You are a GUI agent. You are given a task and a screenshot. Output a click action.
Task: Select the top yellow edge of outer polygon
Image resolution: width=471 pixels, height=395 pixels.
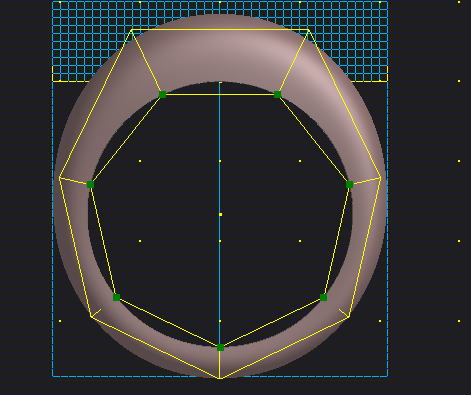(x=220, y=30)
